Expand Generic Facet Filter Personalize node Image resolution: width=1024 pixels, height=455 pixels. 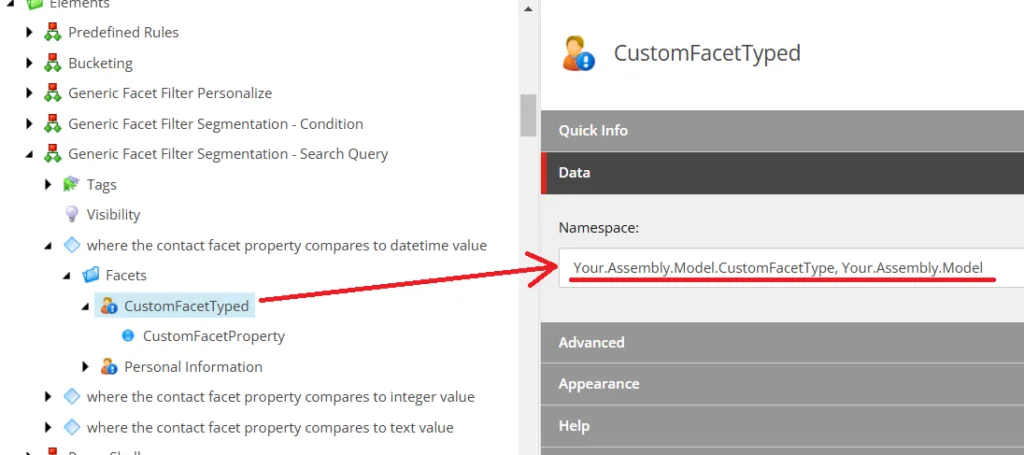click(29, 93)
